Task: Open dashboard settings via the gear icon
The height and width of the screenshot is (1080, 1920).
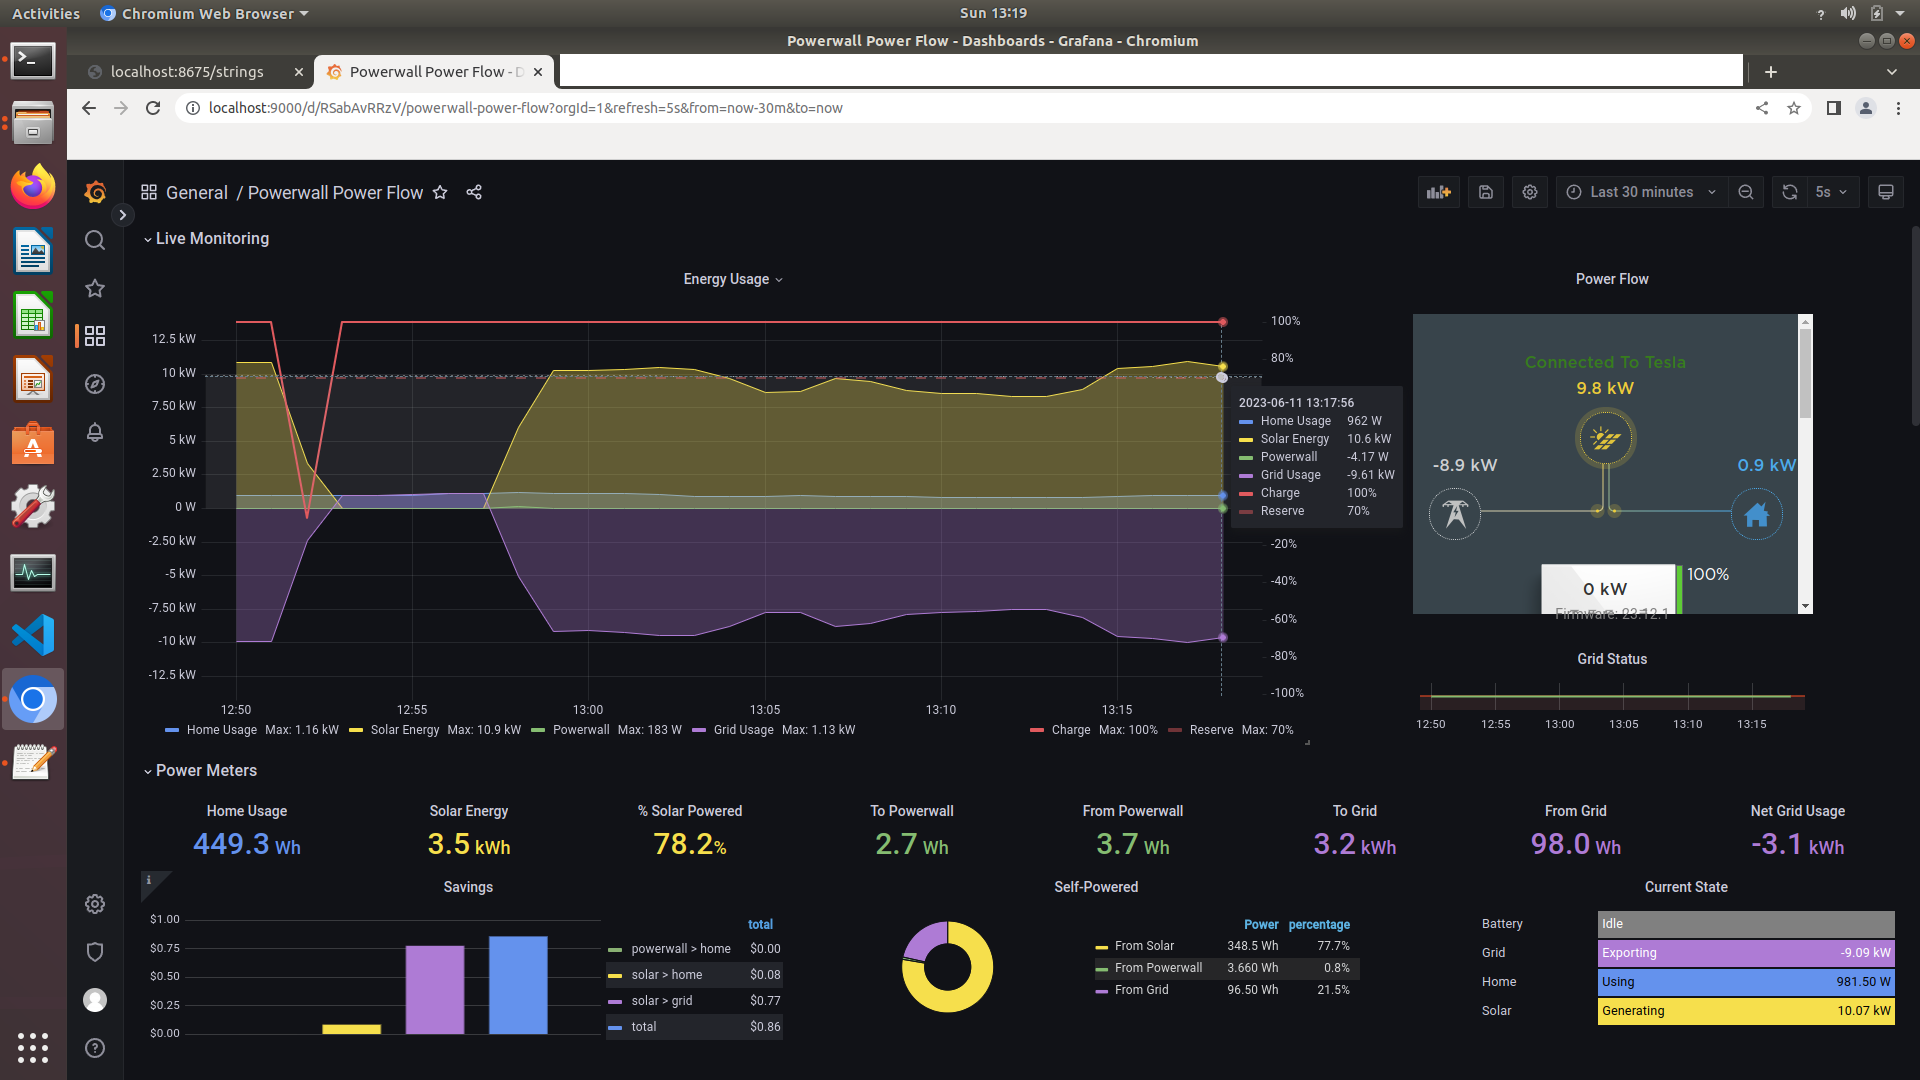Action: [1529, 191]
